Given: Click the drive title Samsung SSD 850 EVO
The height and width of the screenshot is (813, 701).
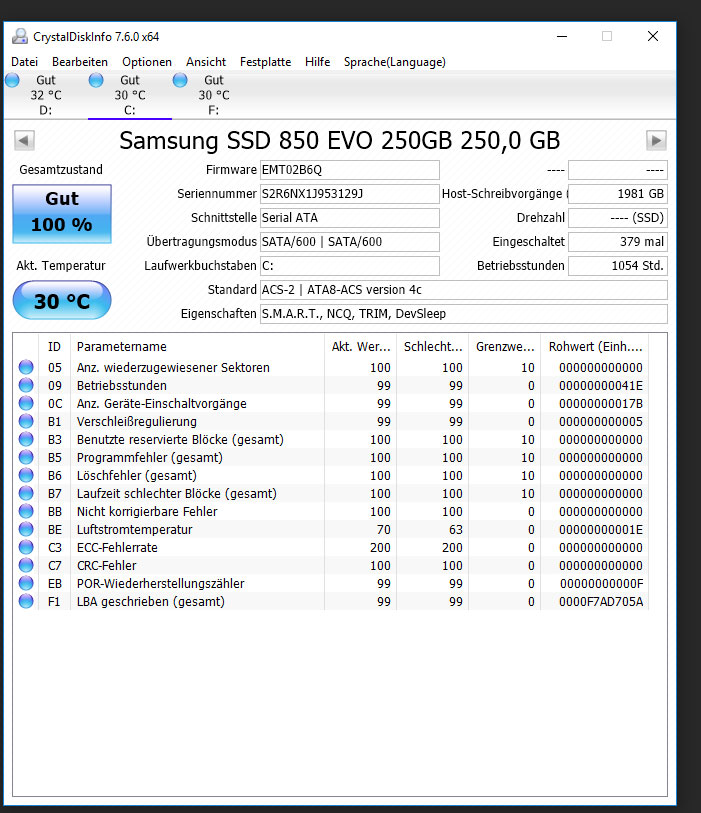Looking at the screenshot, I should [340, 141].
